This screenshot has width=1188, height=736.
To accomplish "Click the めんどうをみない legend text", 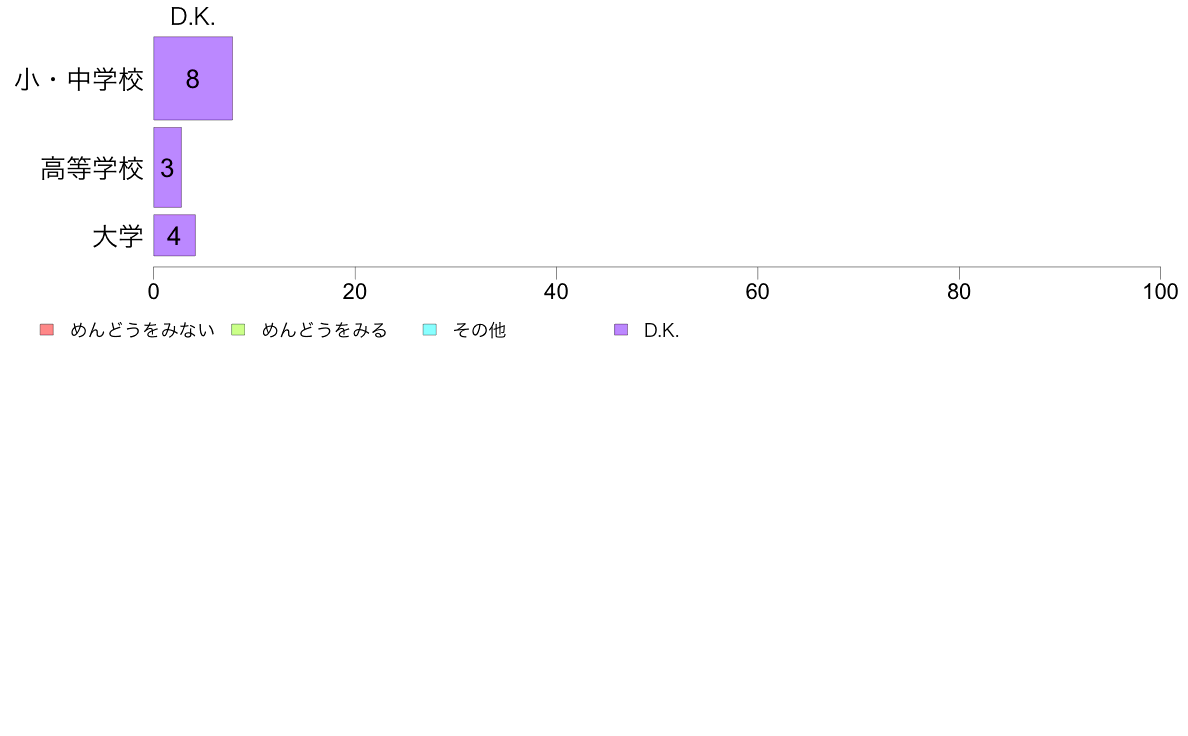I will pos(142,330).
